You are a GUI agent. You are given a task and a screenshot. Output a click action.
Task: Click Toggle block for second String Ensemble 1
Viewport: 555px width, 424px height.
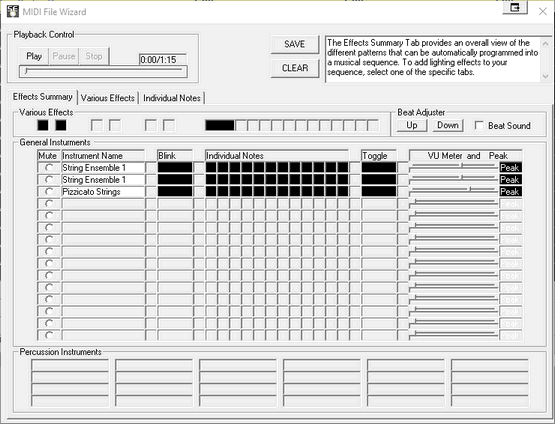click(379, 180)
